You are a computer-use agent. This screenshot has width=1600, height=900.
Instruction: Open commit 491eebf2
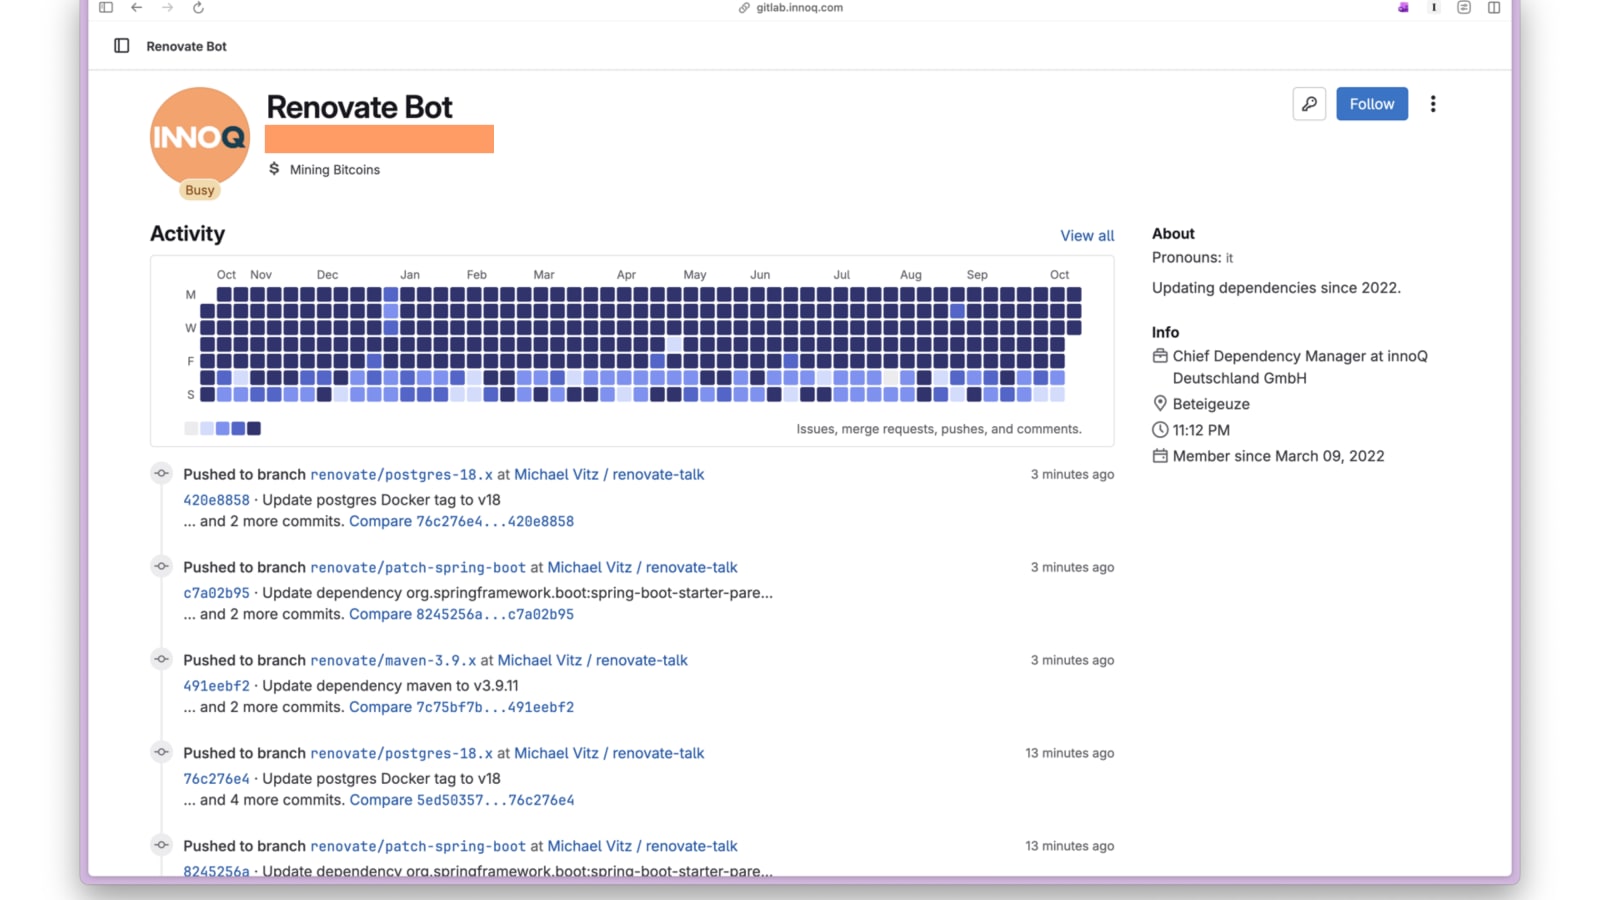point(216,686)
